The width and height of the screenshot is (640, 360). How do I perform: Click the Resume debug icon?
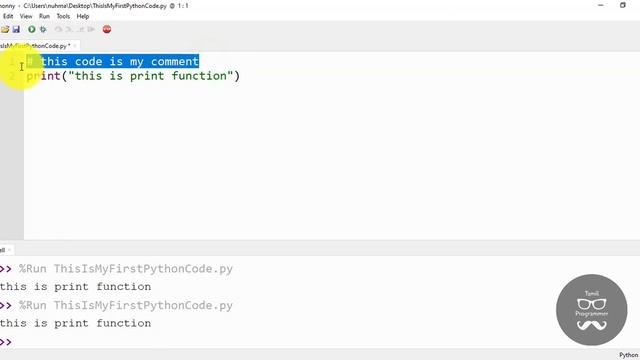91,29
